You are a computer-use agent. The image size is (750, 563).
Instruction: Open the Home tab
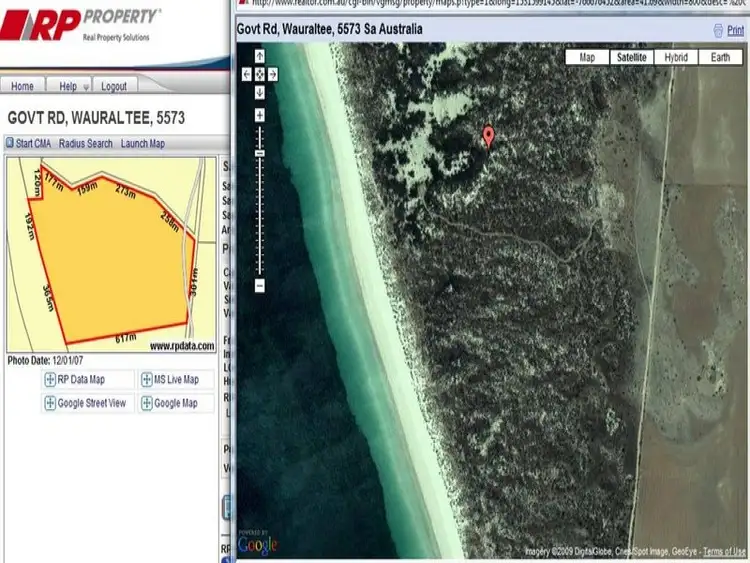click(x=22, y=86)
